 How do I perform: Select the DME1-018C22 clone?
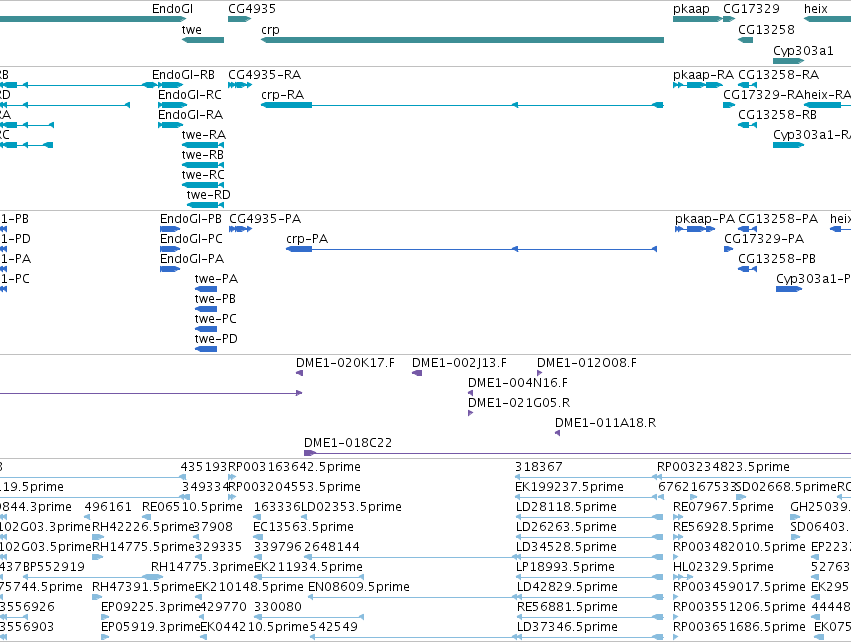tap(577, 453)
